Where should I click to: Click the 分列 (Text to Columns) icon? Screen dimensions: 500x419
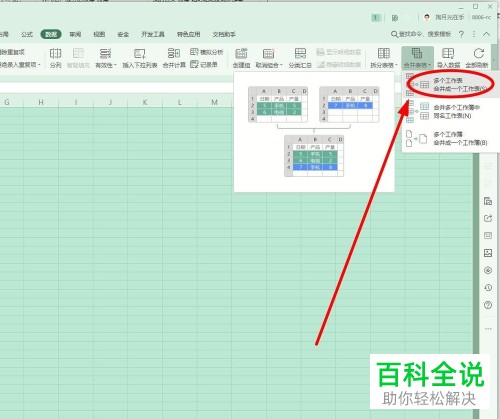[55, 53]
